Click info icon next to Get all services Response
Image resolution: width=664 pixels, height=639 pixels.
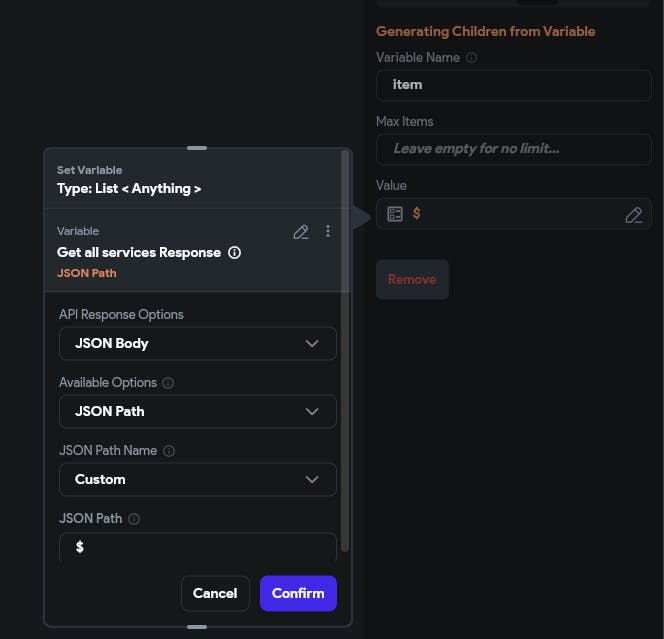tap(235, 253)
